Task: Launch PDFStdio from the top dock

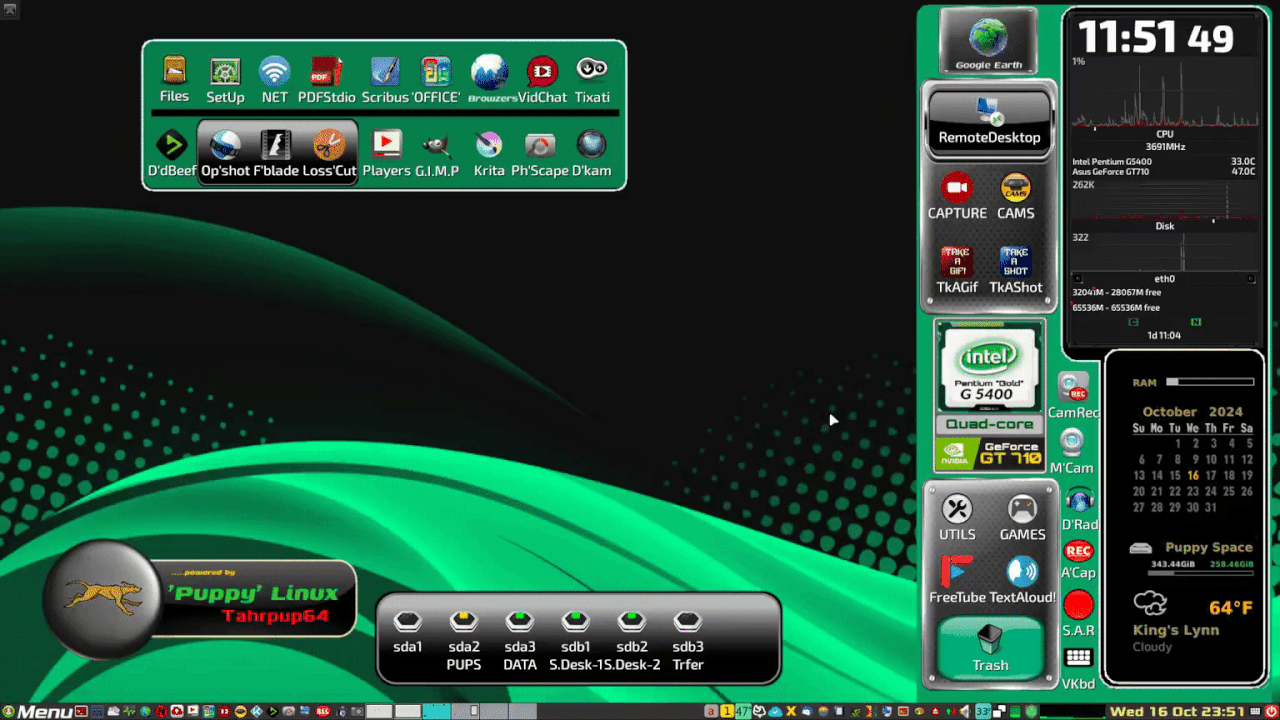Action: pos(326,72)
